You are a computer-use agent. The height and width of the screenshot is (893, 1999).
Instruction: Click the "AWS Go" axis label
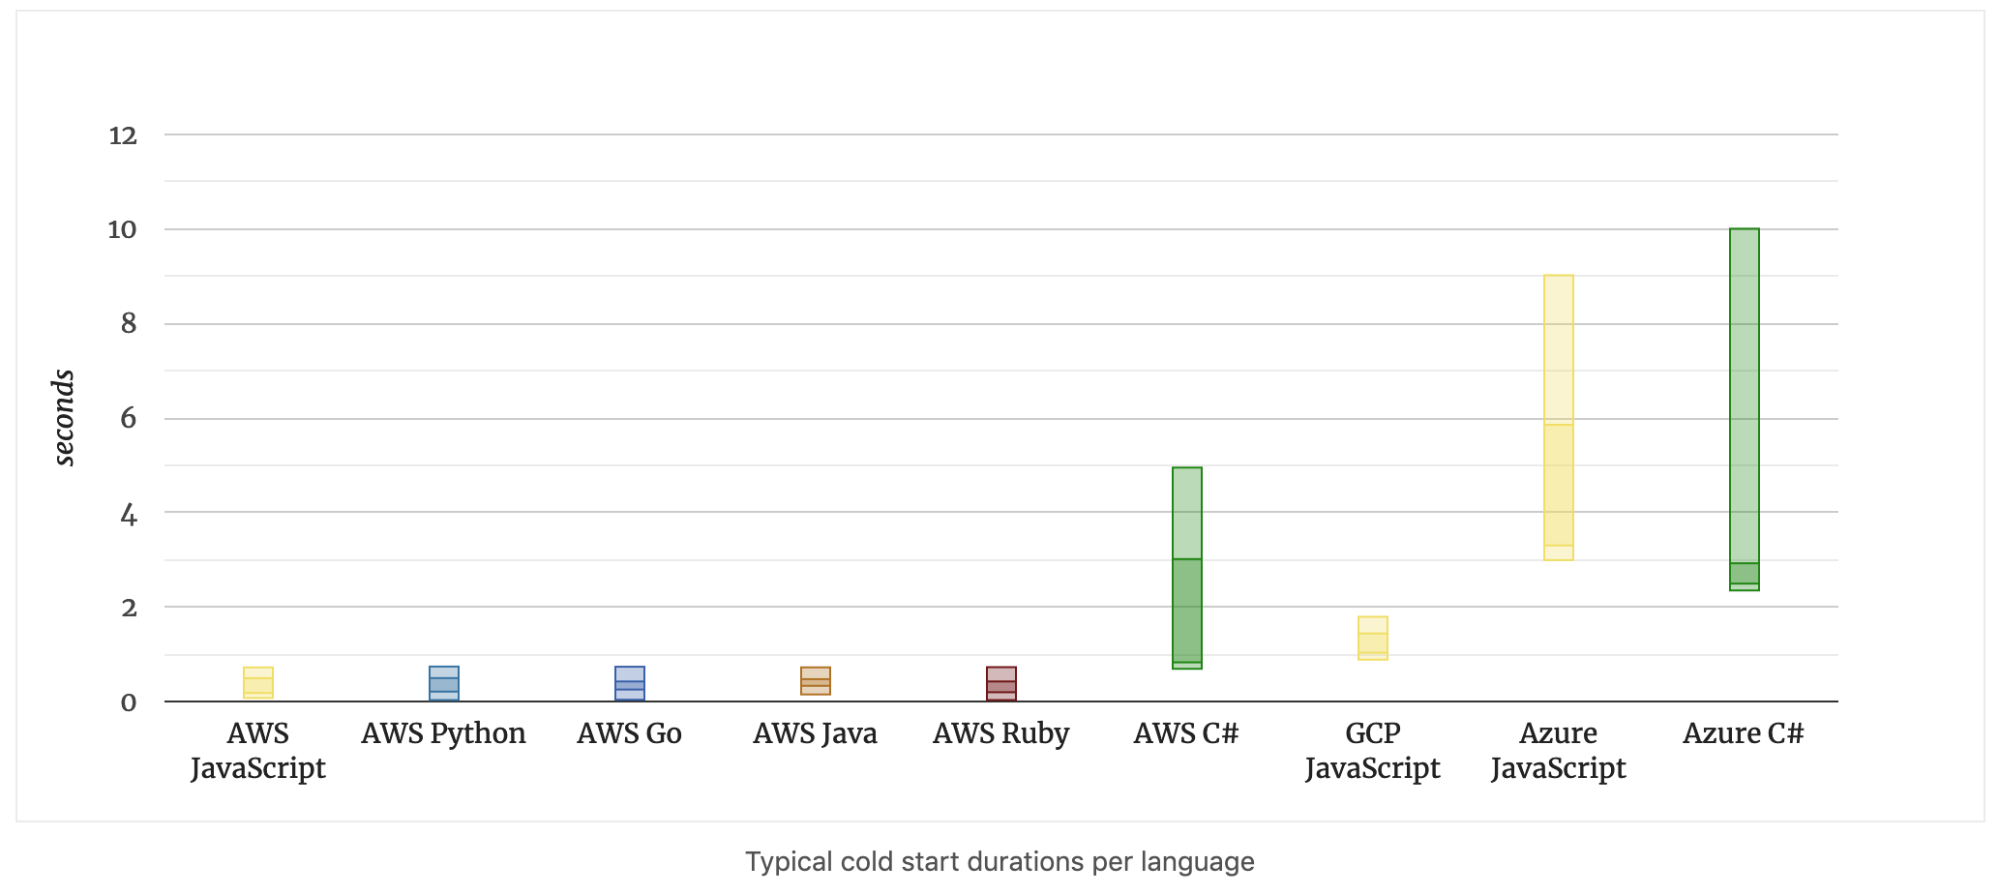pyautogui.click(x=629, y=734)
